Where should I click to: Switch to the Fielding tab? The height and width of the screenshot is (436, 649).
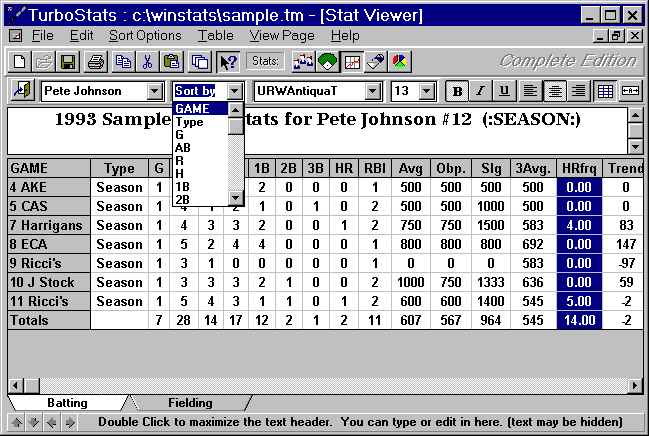tap(190, 403)
